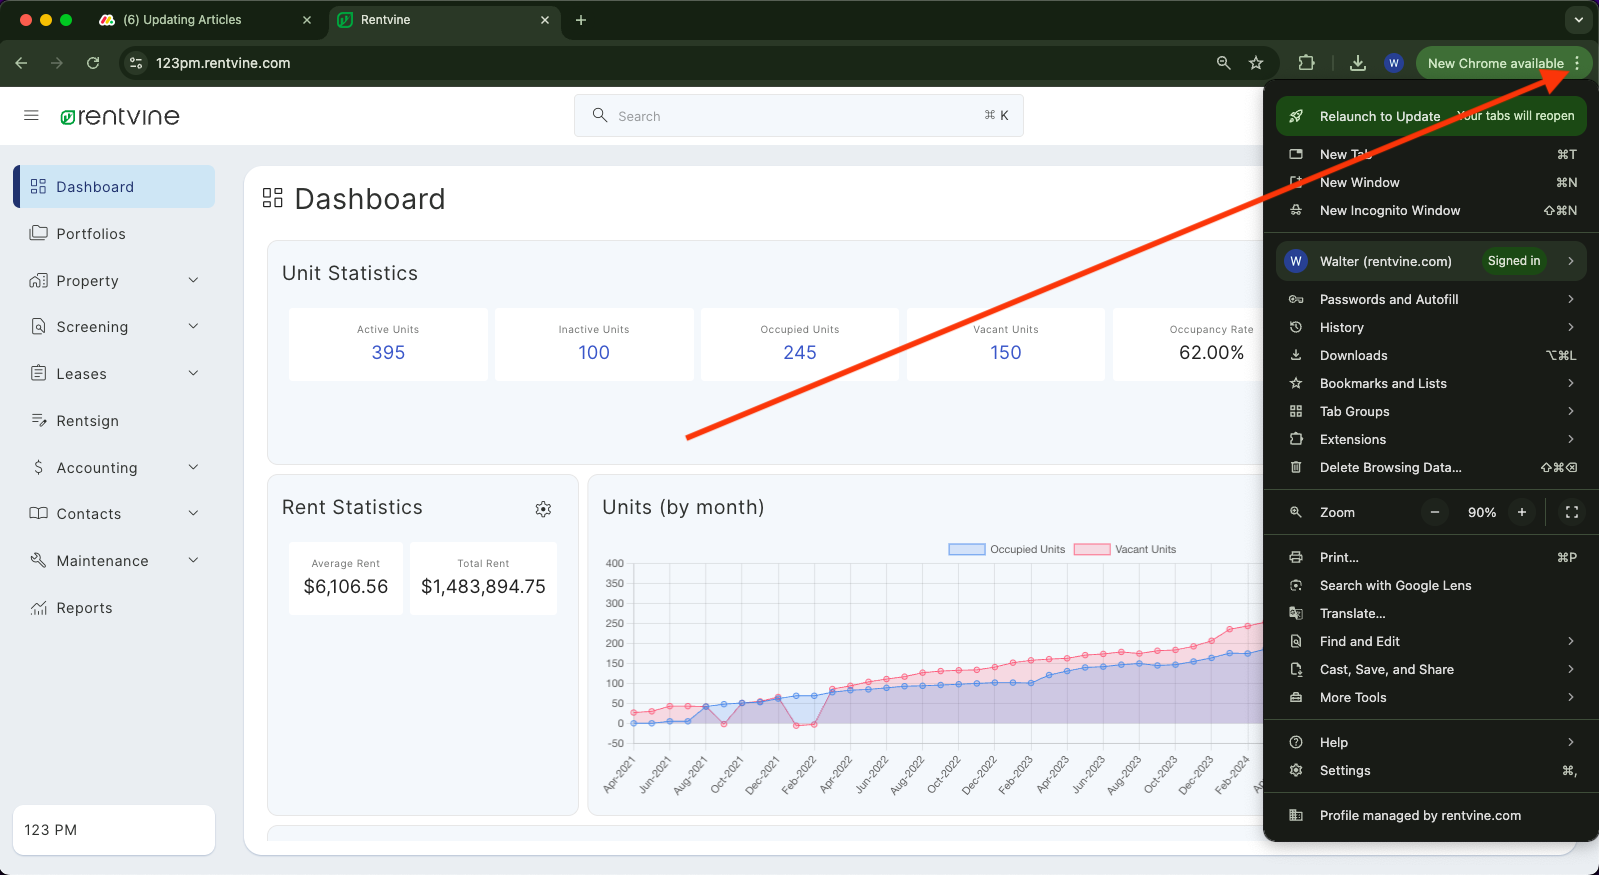Open the History submenu

tap(1341, 327)
